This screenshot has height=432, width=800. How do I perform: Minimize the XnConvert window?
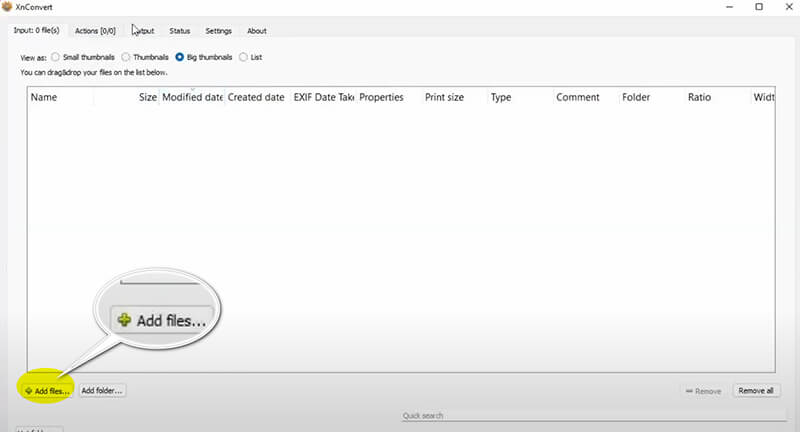click(730, 7)
